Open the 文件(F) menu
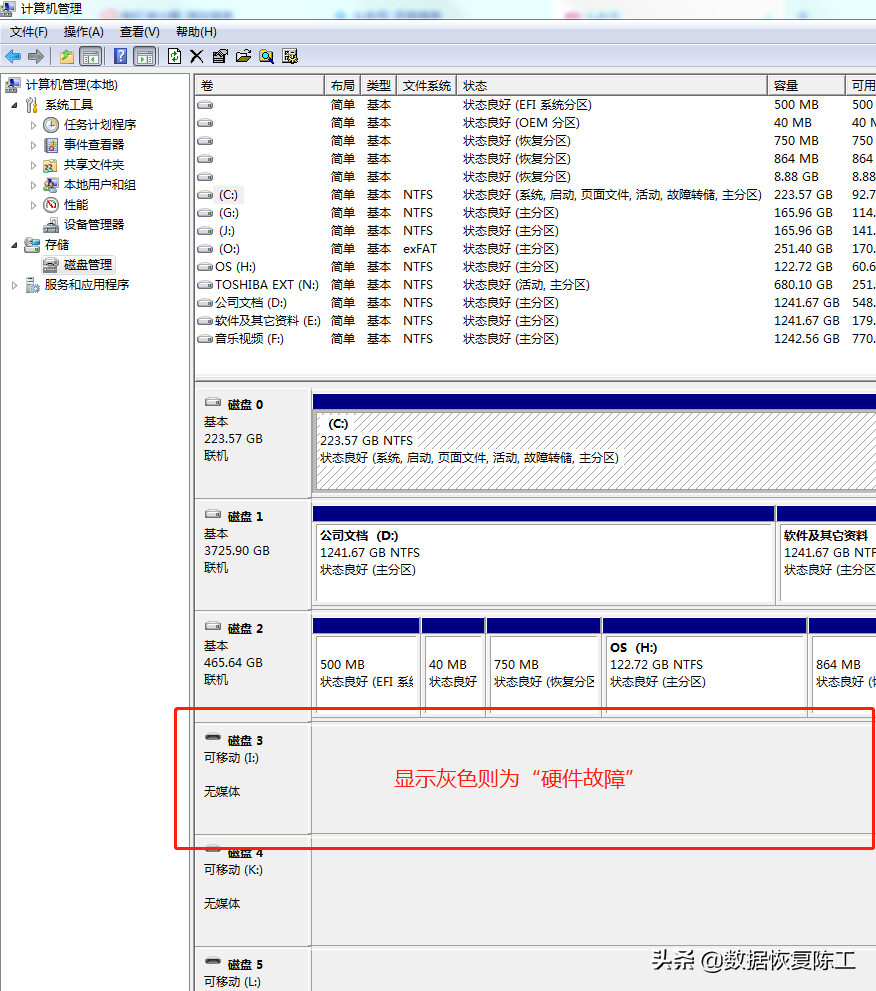This screenshot has height=991, width=876. click(x=28, y=32)
